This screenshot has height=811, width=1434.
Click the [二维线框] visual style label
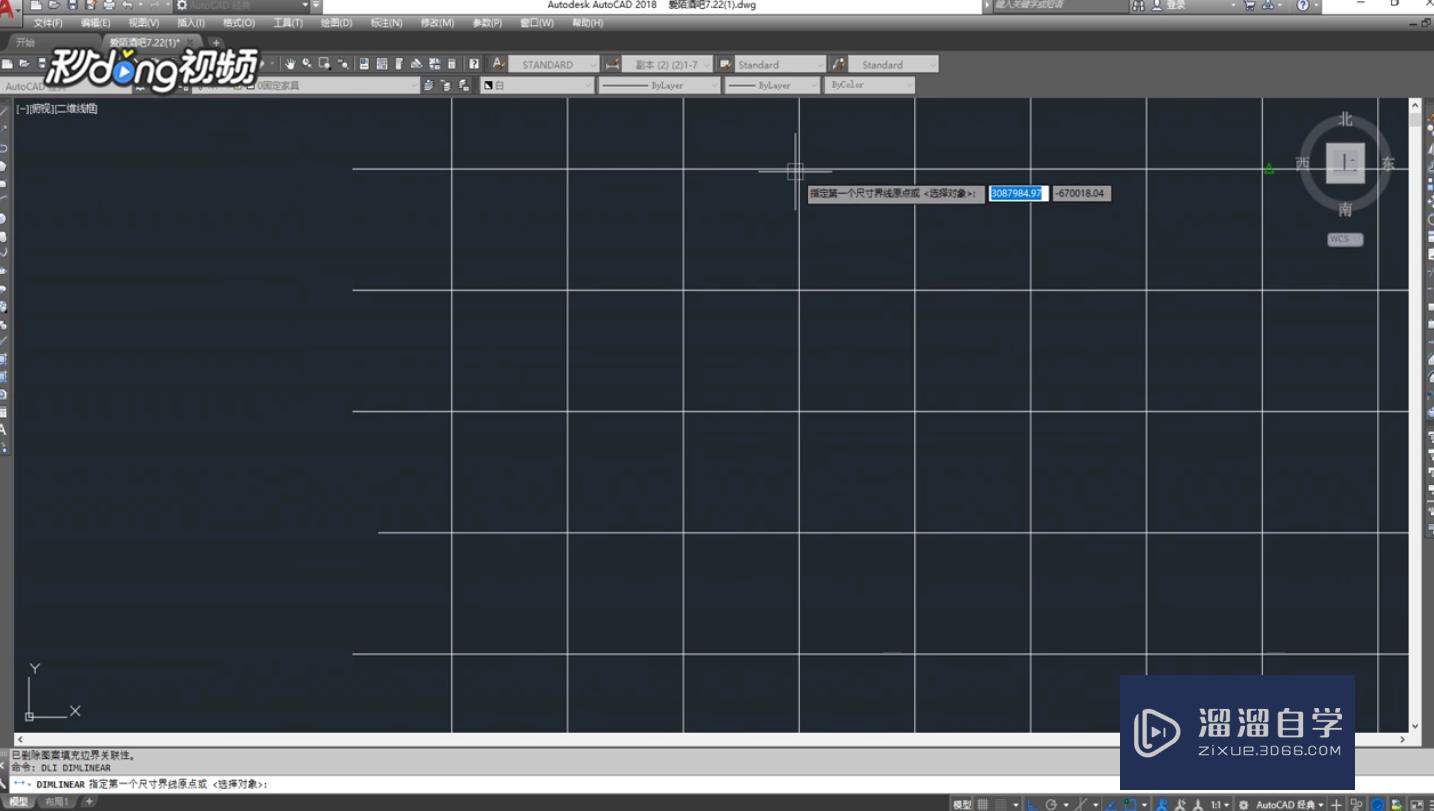(76, 108)
